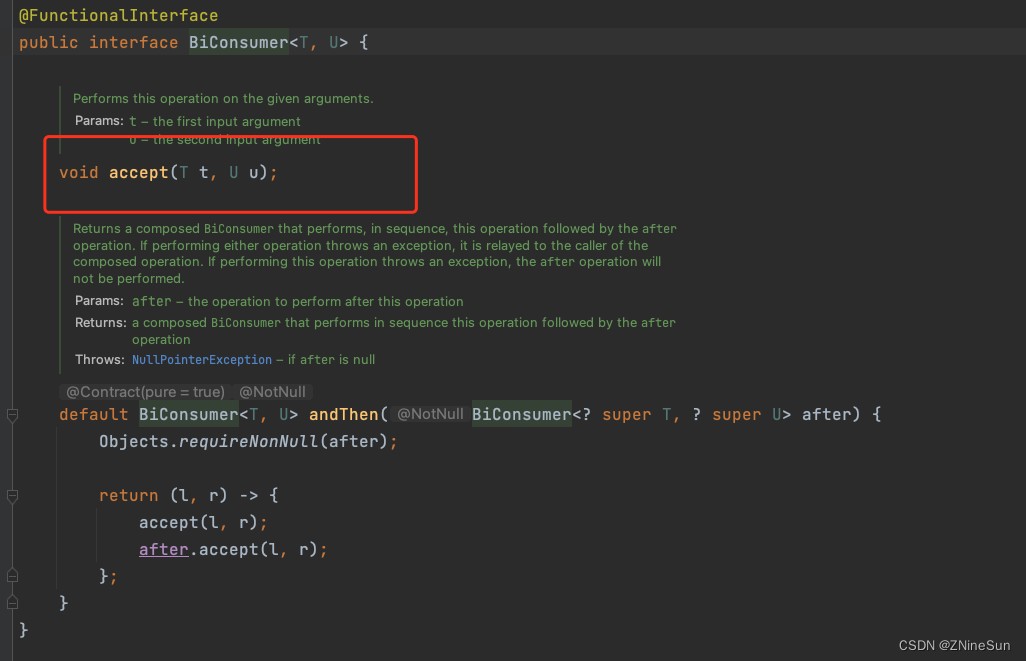Image resolution: width=1026 pixels, height=661 pixels.
Task: Click the andThen method name
Action: (344, 414)
